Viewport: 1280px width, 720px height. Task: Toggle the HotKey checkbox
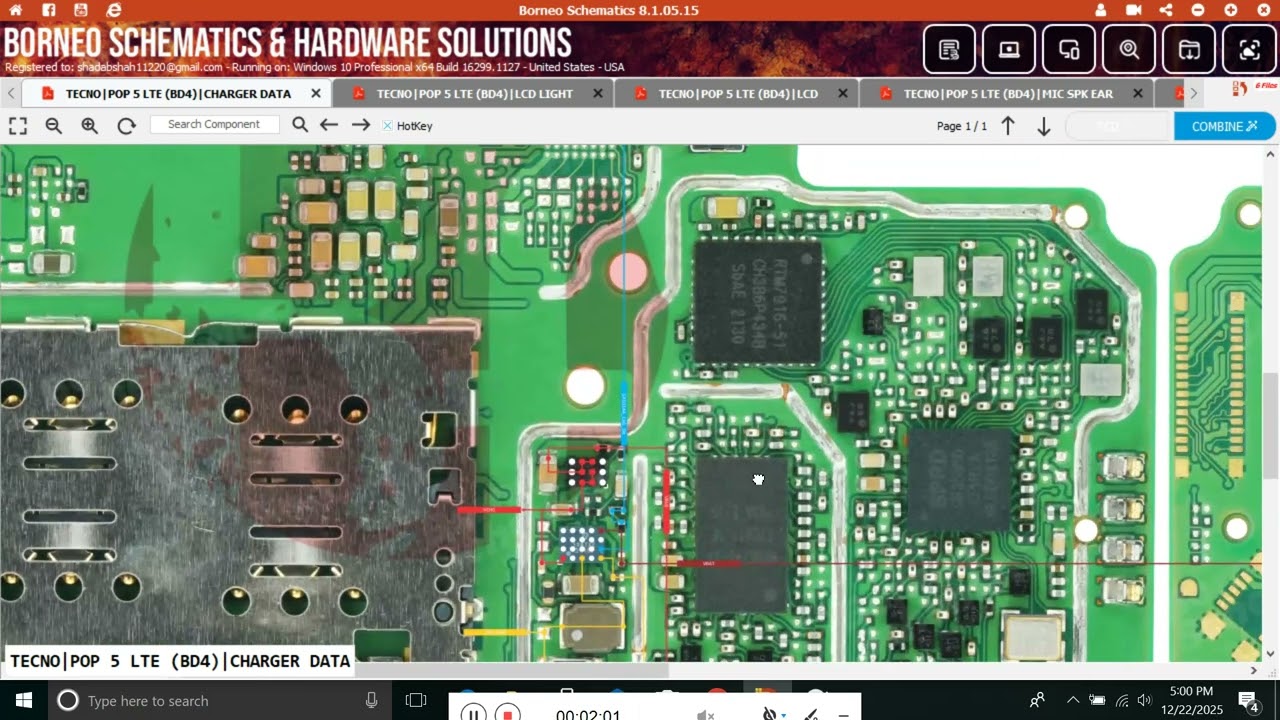(x=388, y=126)
